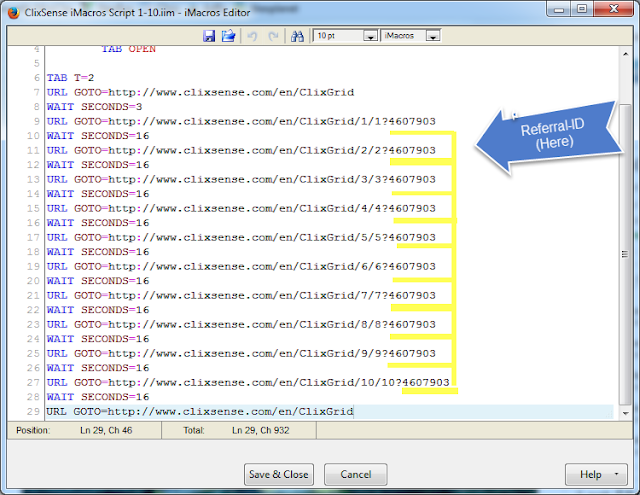Click WAIT SECONDS=16 on line 10

[98, 135]
